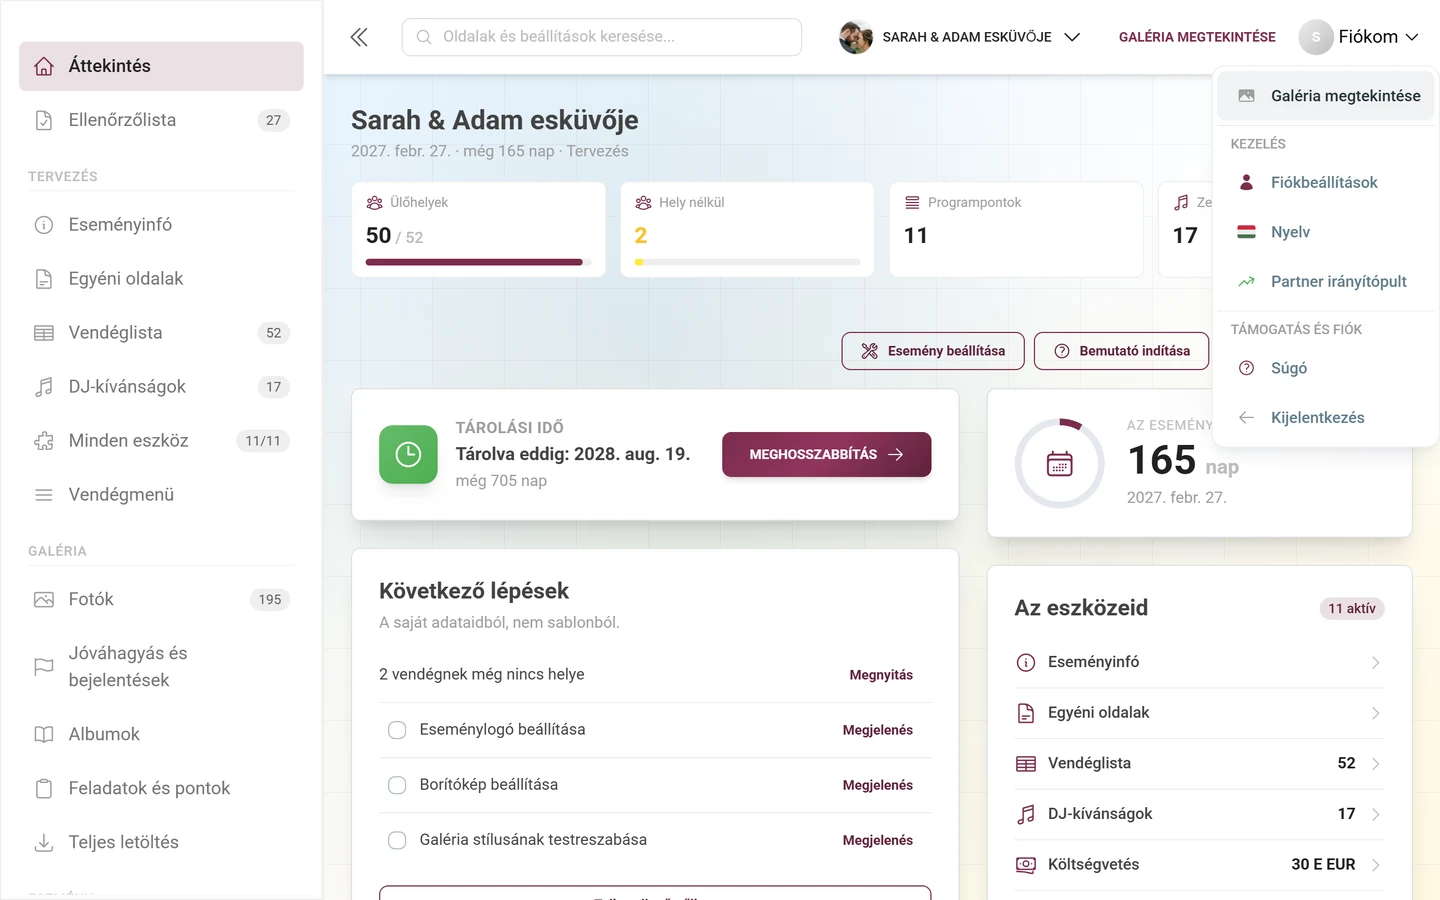Expand the Eseményinfó row chevron in tools

(x=1376, y=663)
